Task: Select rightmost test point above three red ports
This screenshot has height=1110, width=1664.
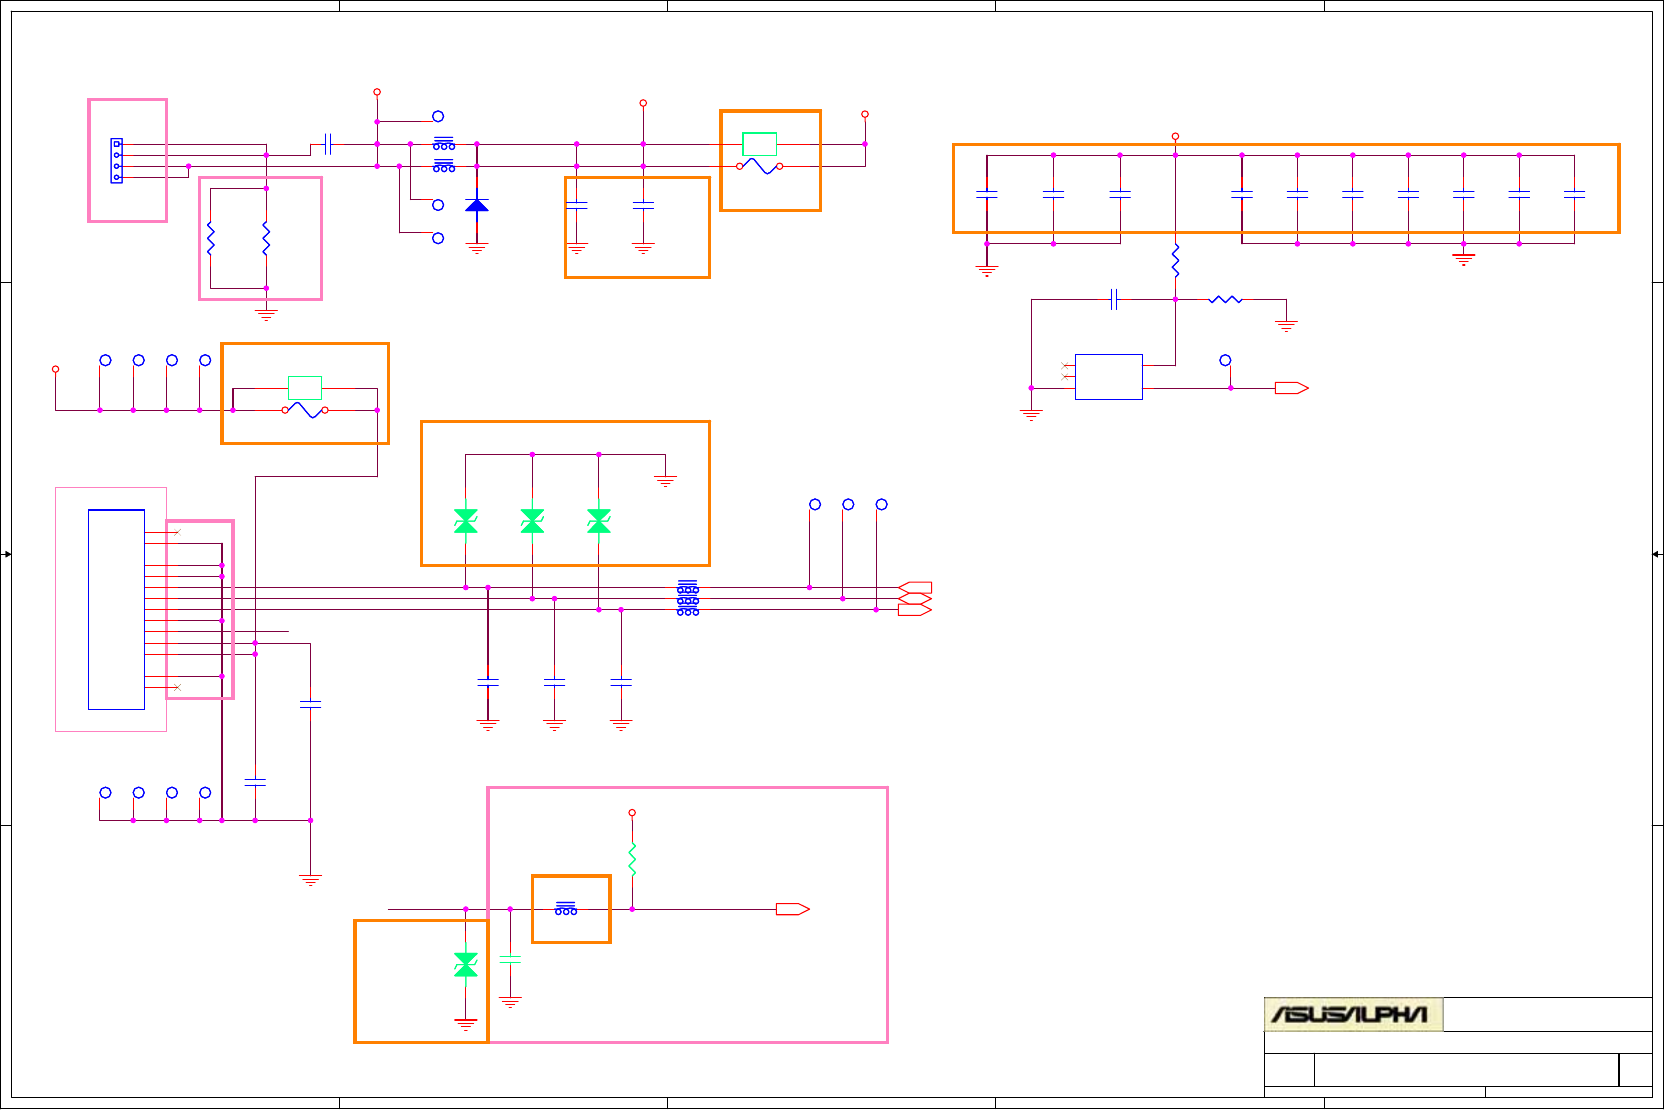Action: click(881, 504)
